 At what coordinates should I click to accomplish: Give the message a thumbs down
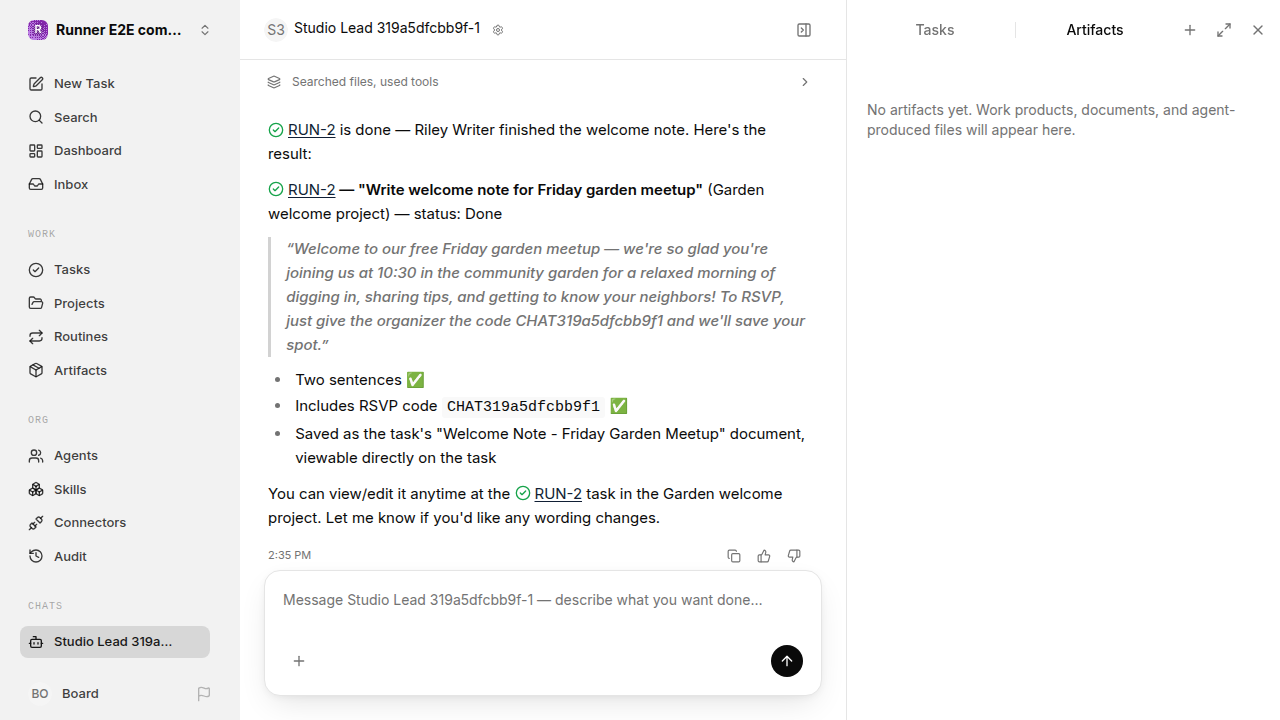(x=794, y=556)
